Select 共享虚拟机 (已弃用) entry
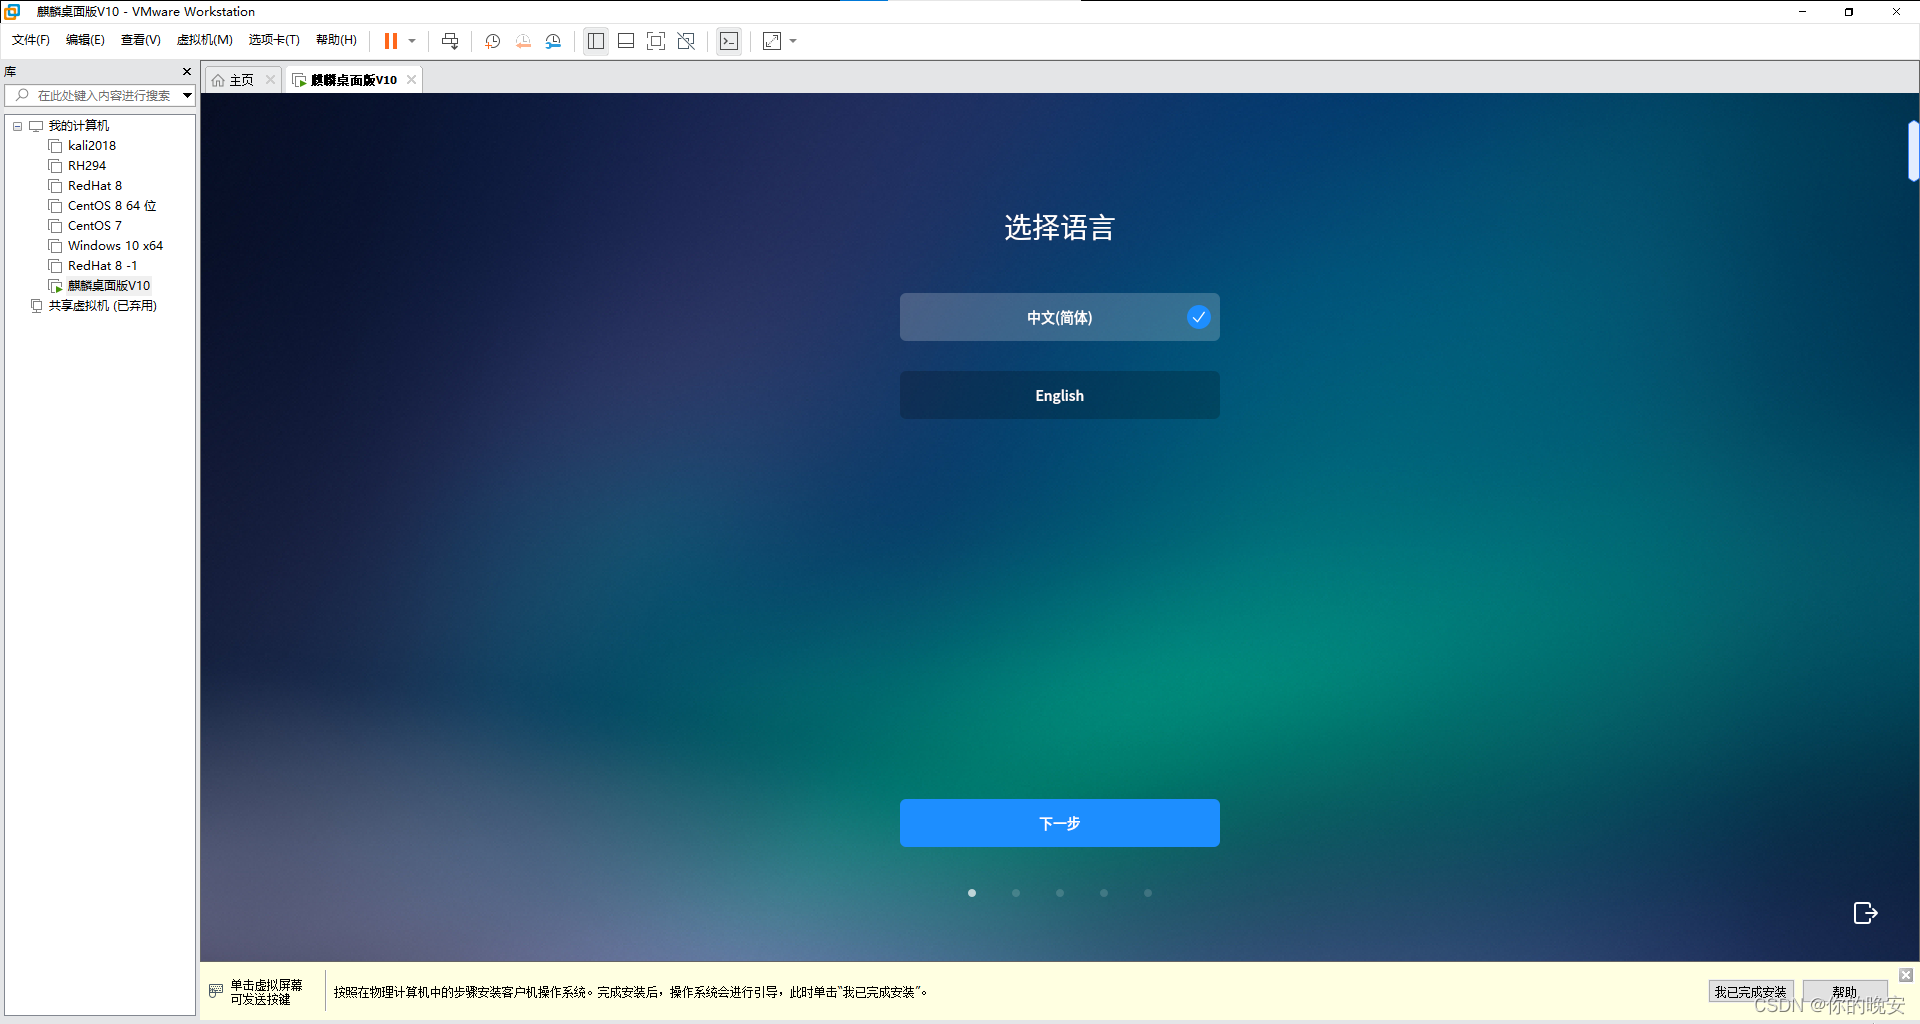Viewport: 1920px width, 1024px height. click(x=102, y=306)
